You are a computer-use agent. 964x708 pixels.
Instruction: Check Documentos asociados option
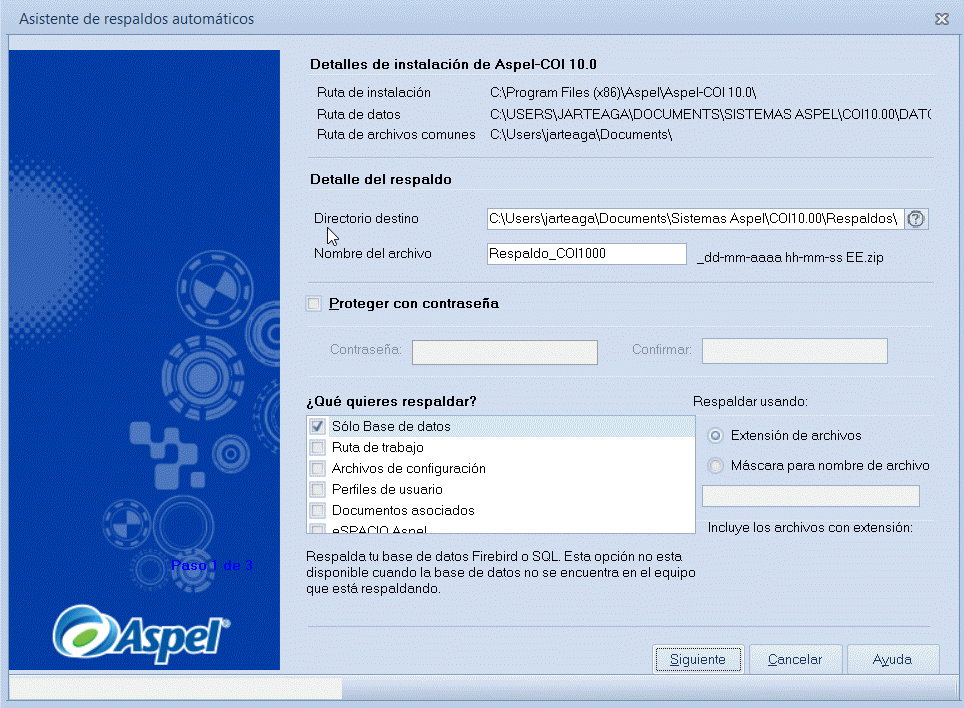pyautogui.click(x=317, y=508)
